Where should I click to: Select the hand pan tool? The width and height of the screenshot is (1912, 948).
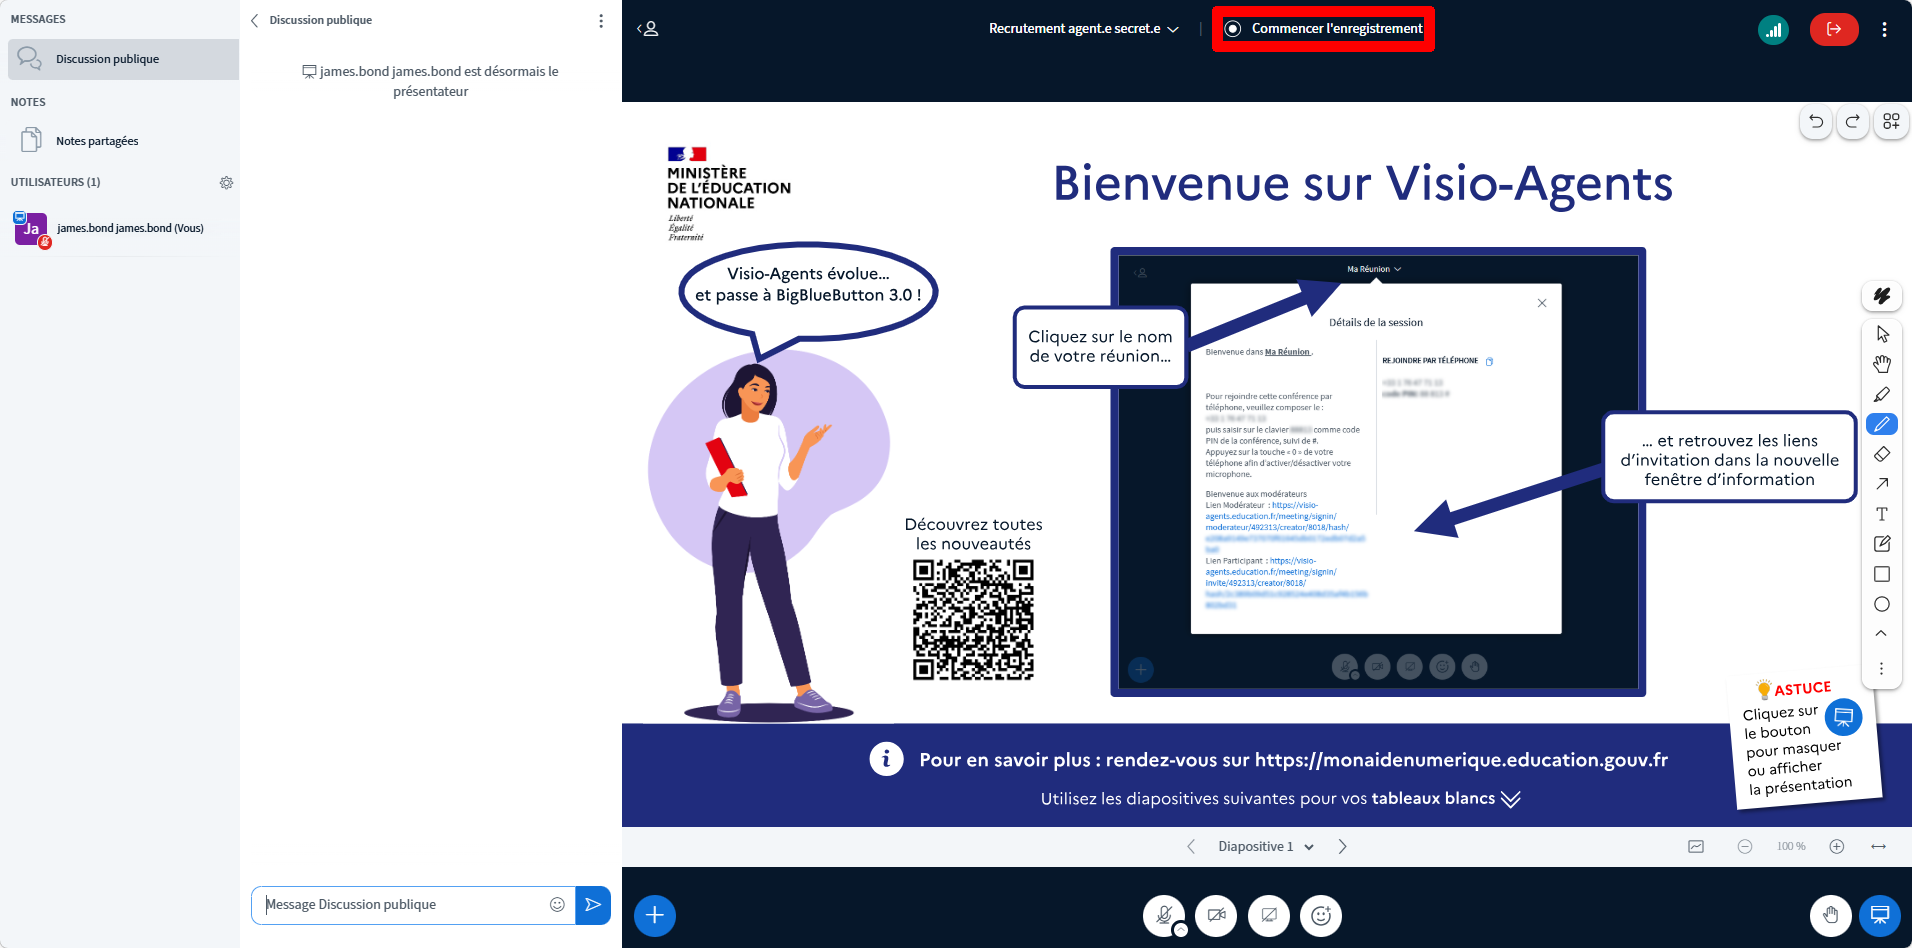click(1881, 364)
